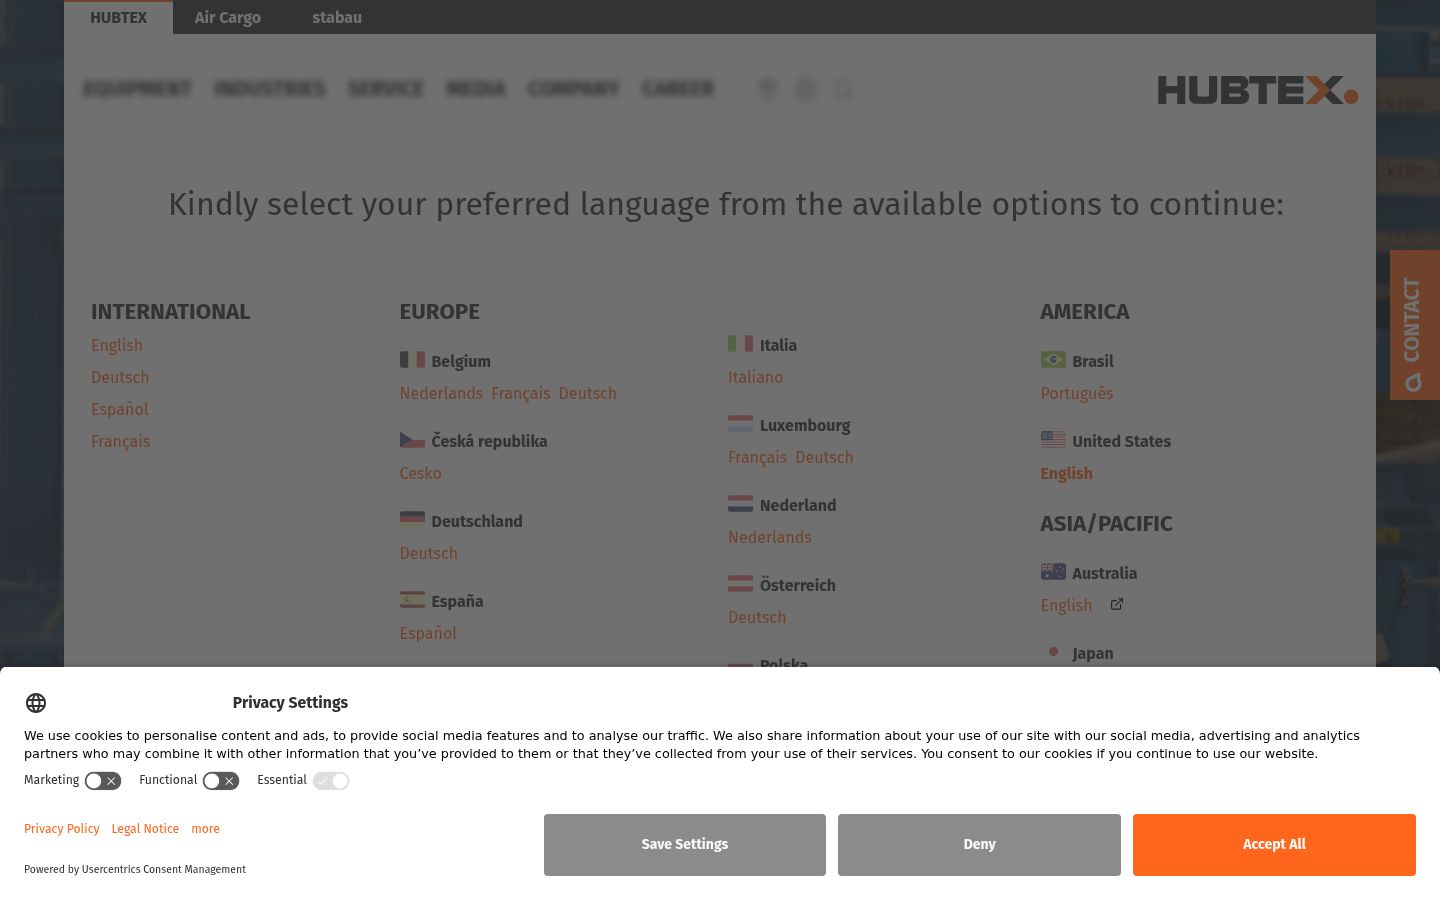Image resolution: width=1440 pixels, height=900 pixels.
Task: Switch to the stabau tab
Action: pos(337,17)
